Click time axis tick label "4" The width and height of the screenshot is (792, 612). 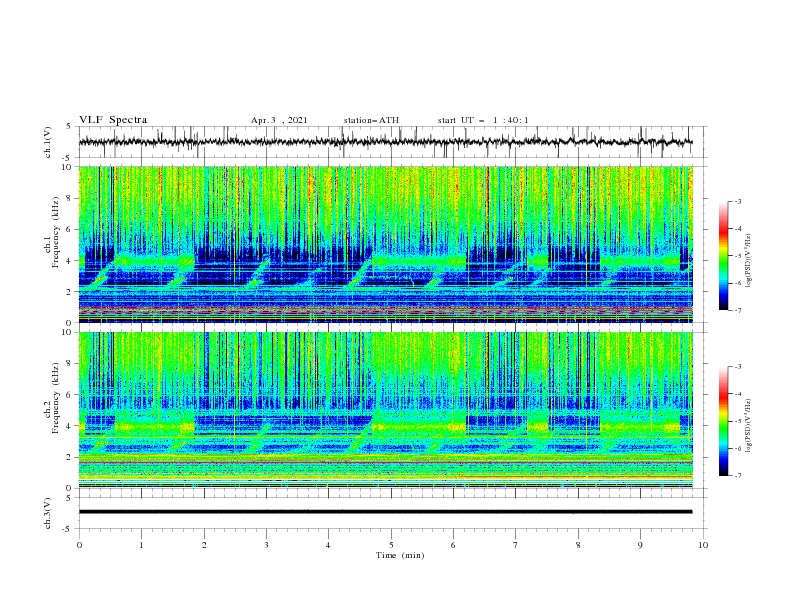point(328,545)
